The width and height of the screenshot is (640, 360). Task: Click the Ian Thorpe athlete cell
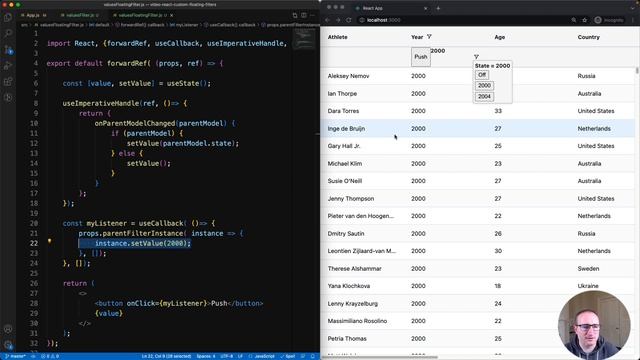(342, 93)
